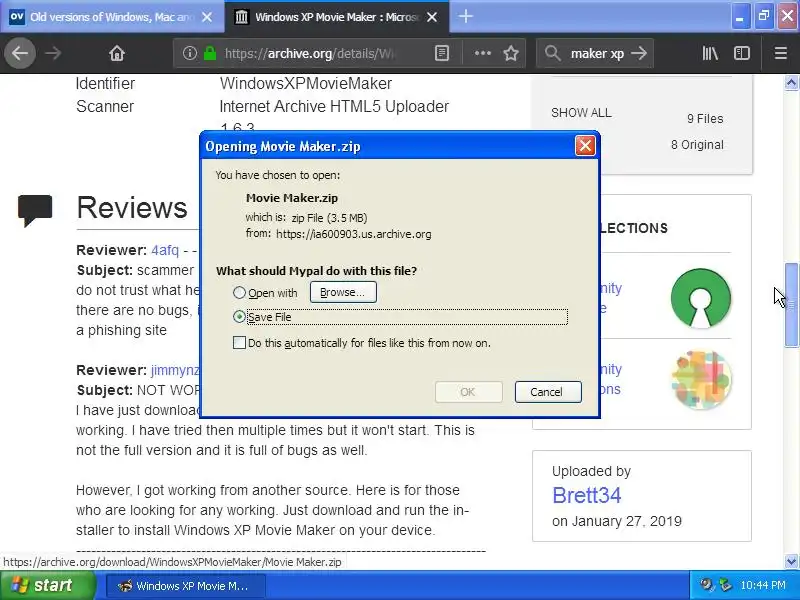Click the greyed OK button
This screenshot has height=600, width=800.
[468, 392]
